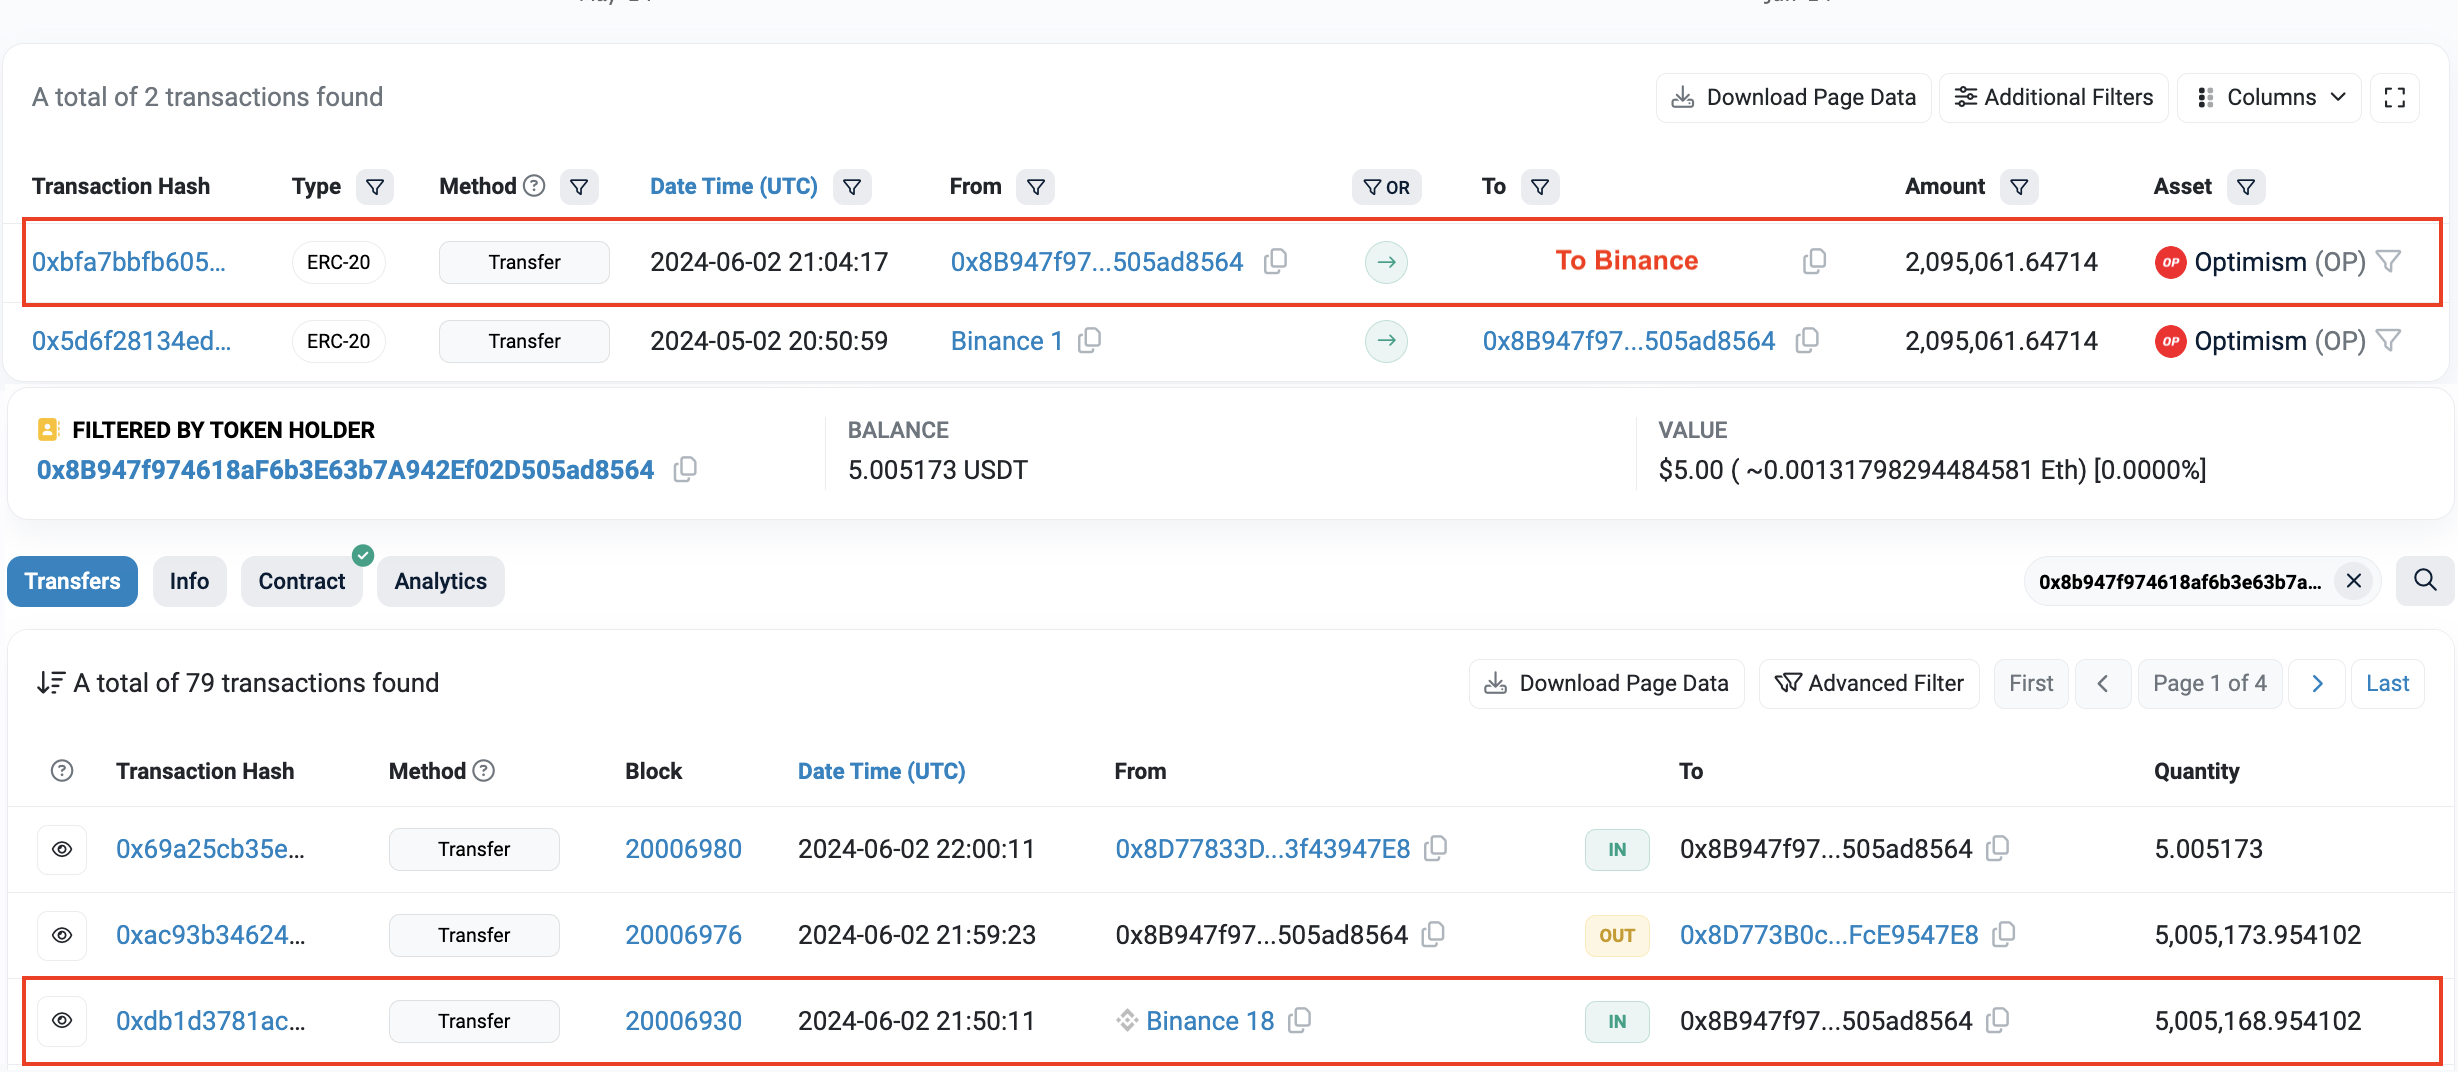Image resolution: width=2458 pixels, height=1072 pixels.
Task: Open the Date Time (UTC) filter icon
Action: click(x=852, y=187)
